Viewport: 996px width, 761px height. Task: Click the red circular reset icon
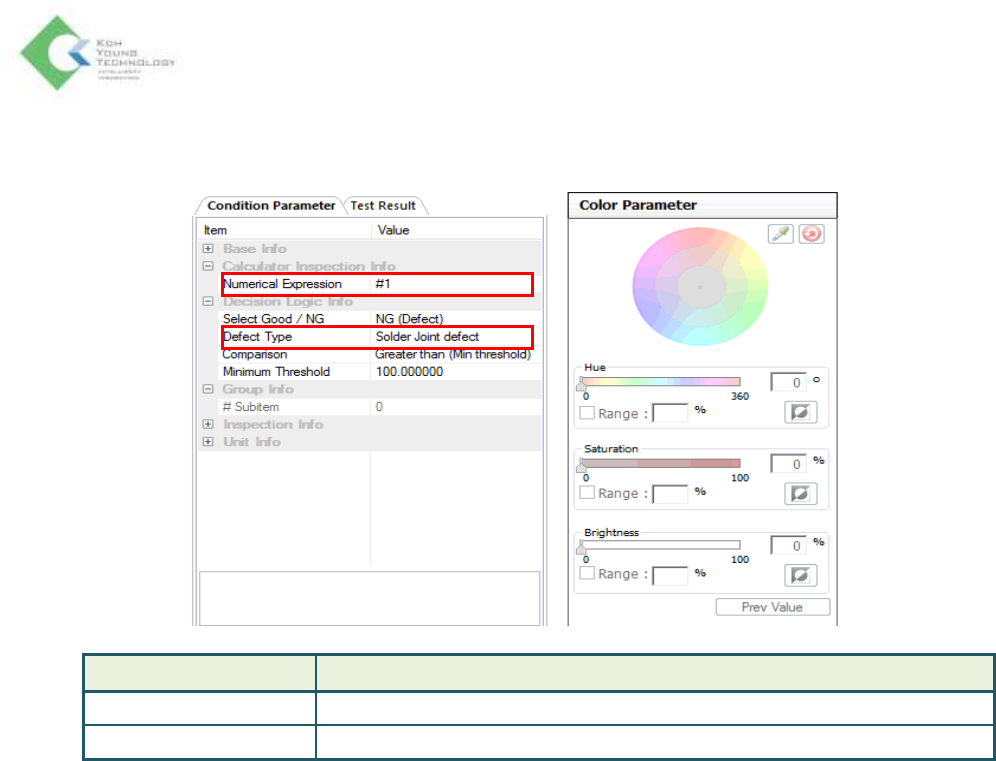(x=811, y=233)
